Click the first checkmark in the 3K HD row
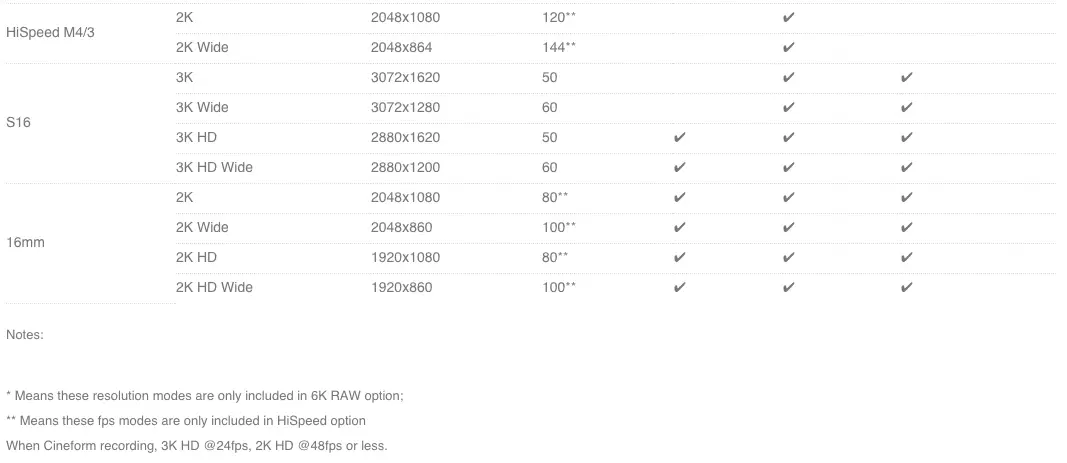The width and height of the screenshot is (1067, 463). [x=678, y=138]
